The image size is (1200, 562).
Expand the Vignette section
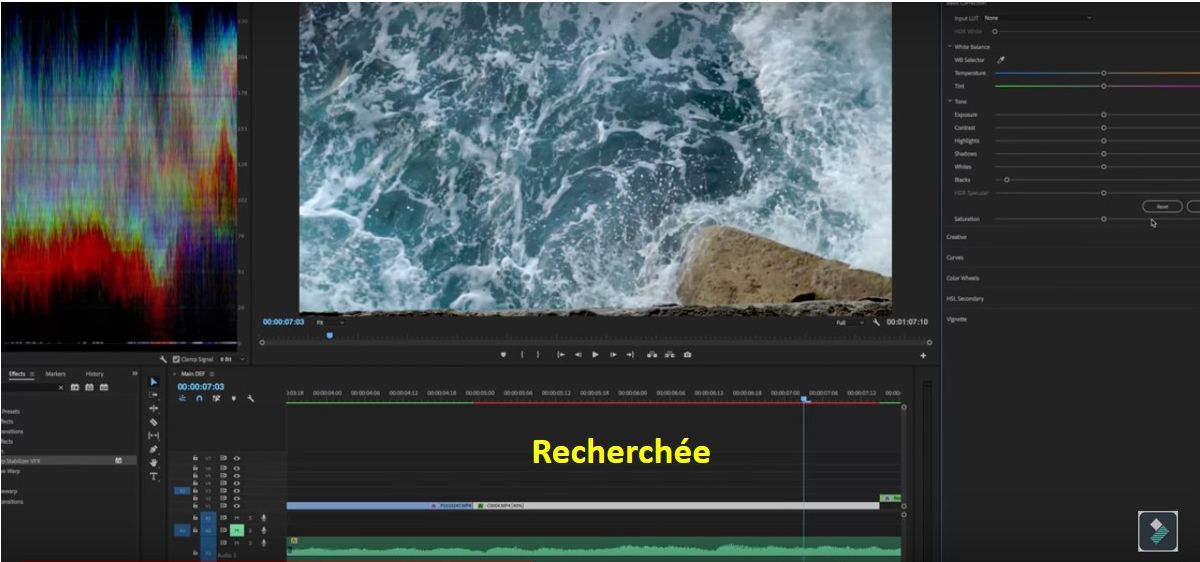tap(957, 319)
